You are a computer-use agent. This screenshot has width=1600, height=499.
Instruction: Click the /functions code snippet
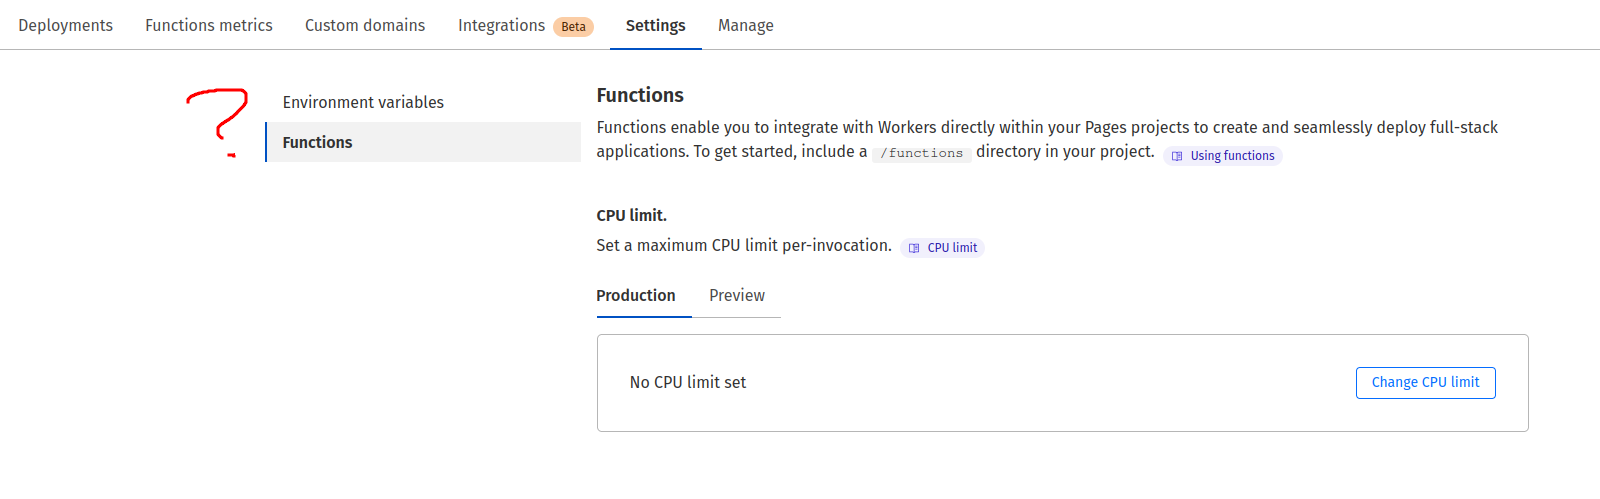click(921, 153)
